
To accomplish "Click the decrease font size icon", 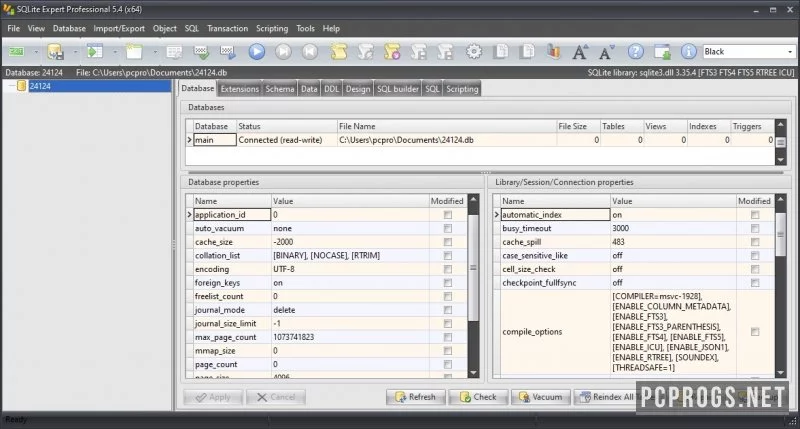I will (x=606, y=52).
